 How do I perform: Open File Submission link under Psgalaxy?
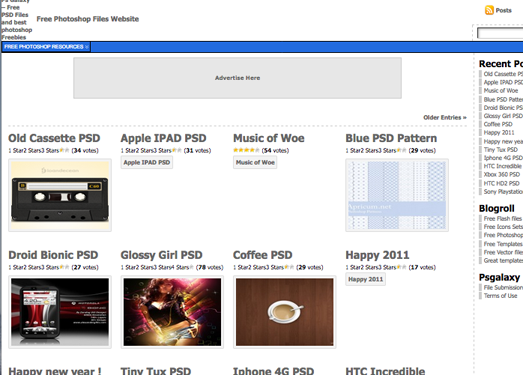503,287
